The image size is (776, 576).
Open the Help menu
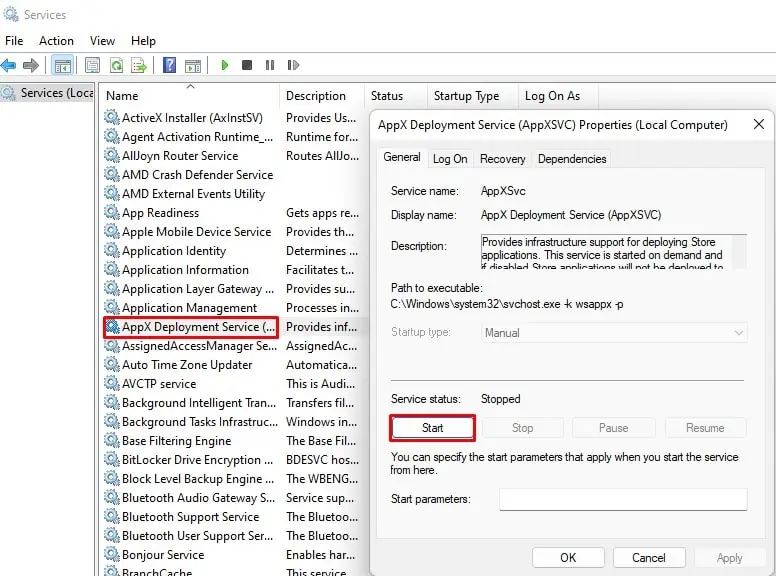[144, 41]
